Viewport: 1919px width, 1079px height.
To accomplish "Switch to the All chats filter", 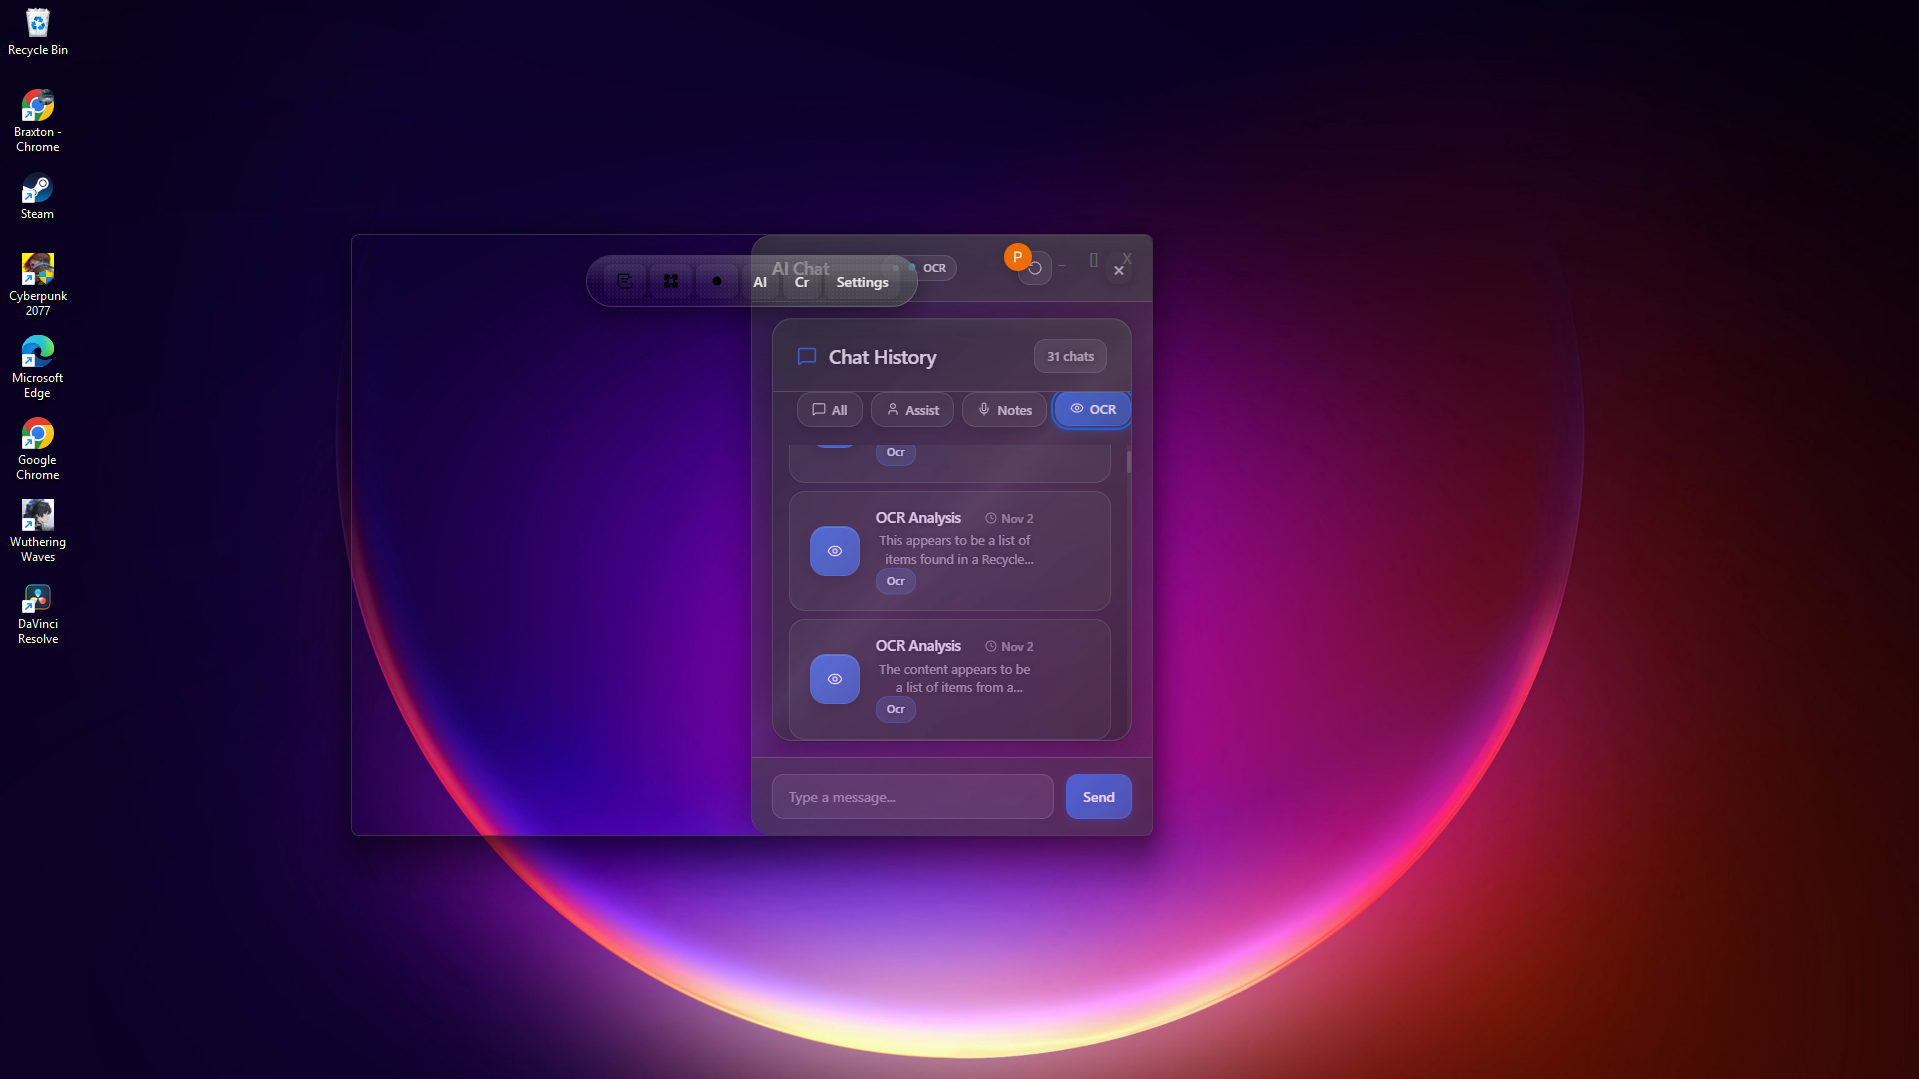I will (829, 410).
